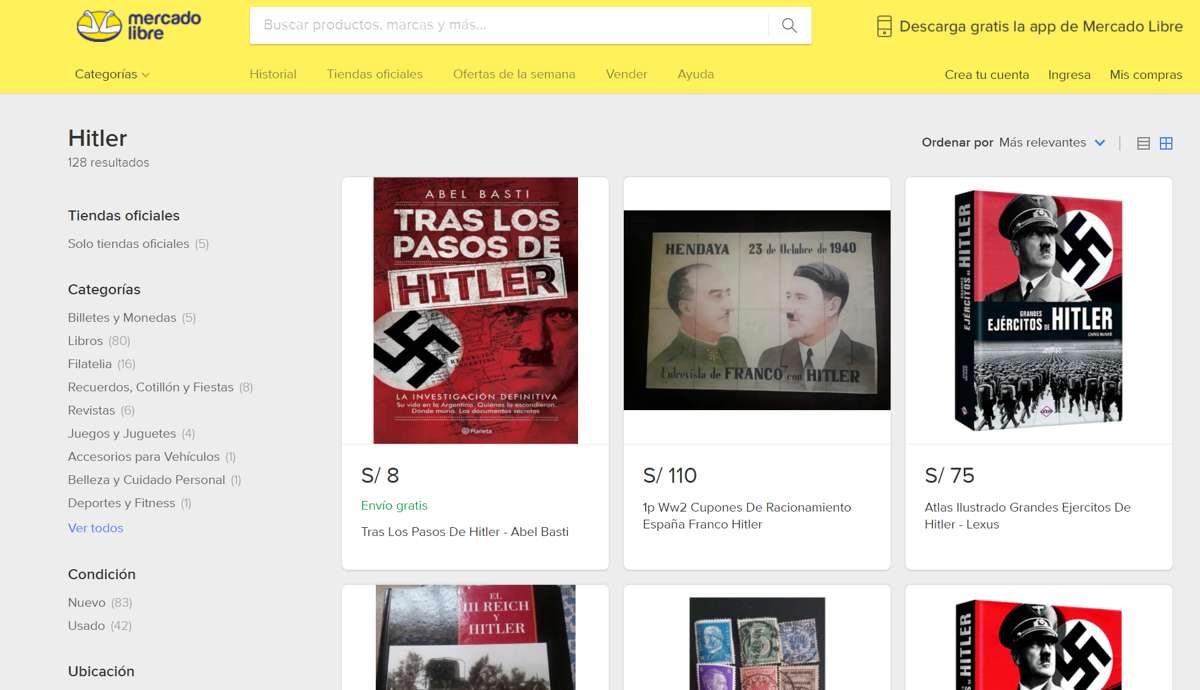Click the search magnifier icon
The image size is (1200, 690).
point(790,26)
